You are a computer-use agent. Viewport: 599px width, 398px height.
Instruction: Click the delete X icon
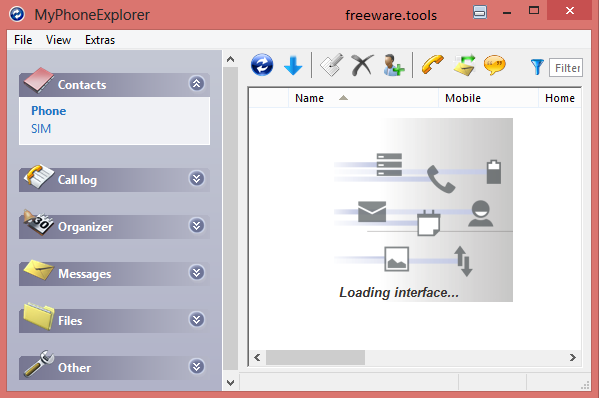(x=362, y=65)
